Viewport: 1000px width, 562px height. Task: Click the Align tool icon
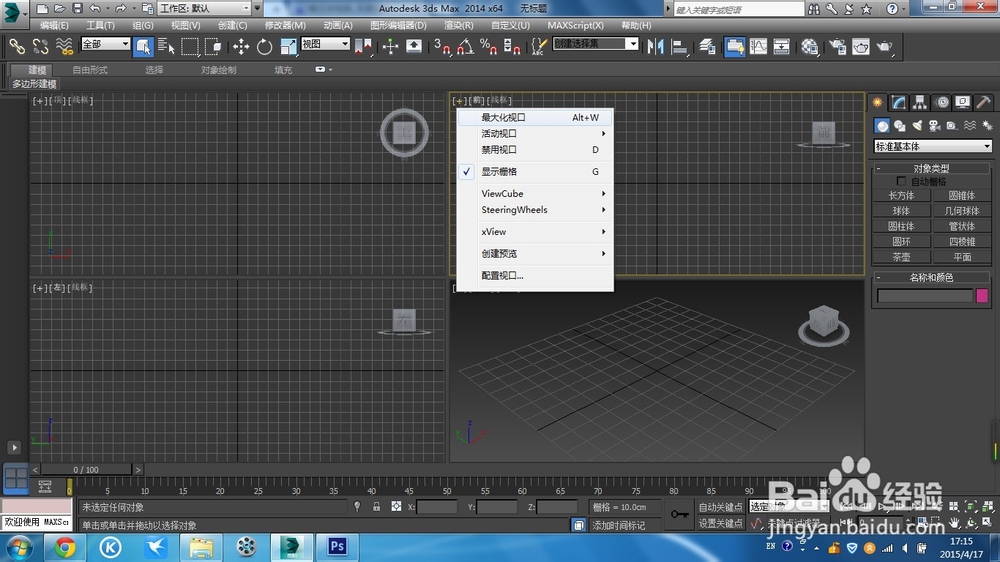point(680,47)
